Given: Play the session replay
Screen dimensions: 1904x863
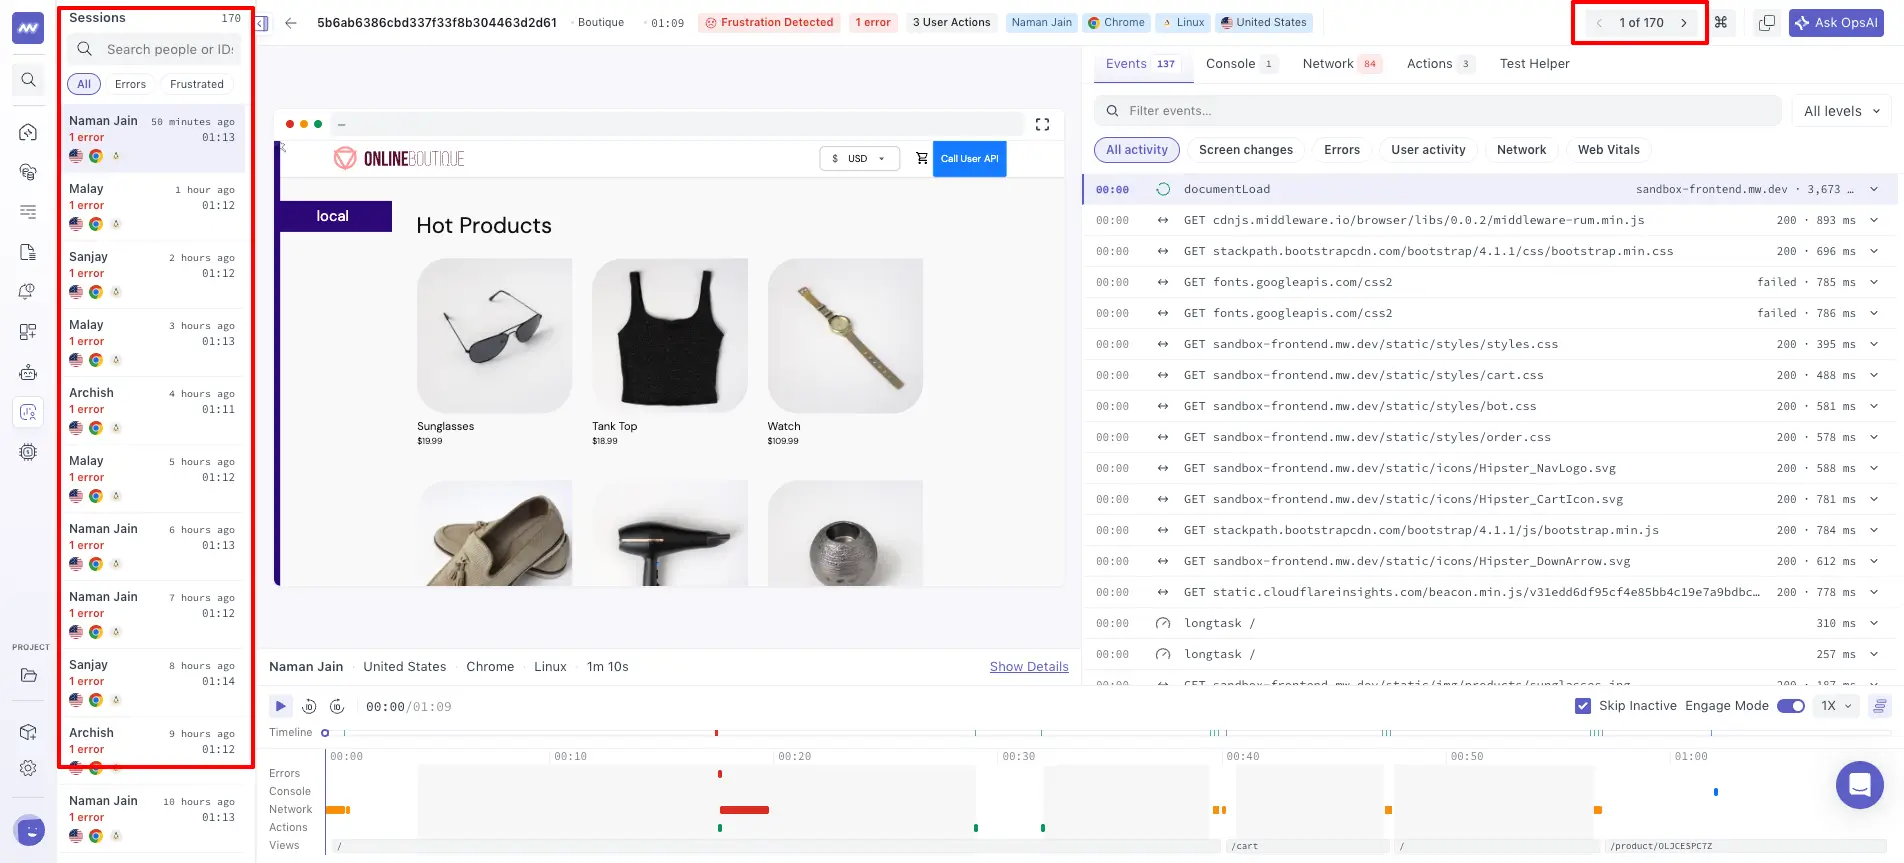Looking at the screenshot, I should click(x=281, y=706).
